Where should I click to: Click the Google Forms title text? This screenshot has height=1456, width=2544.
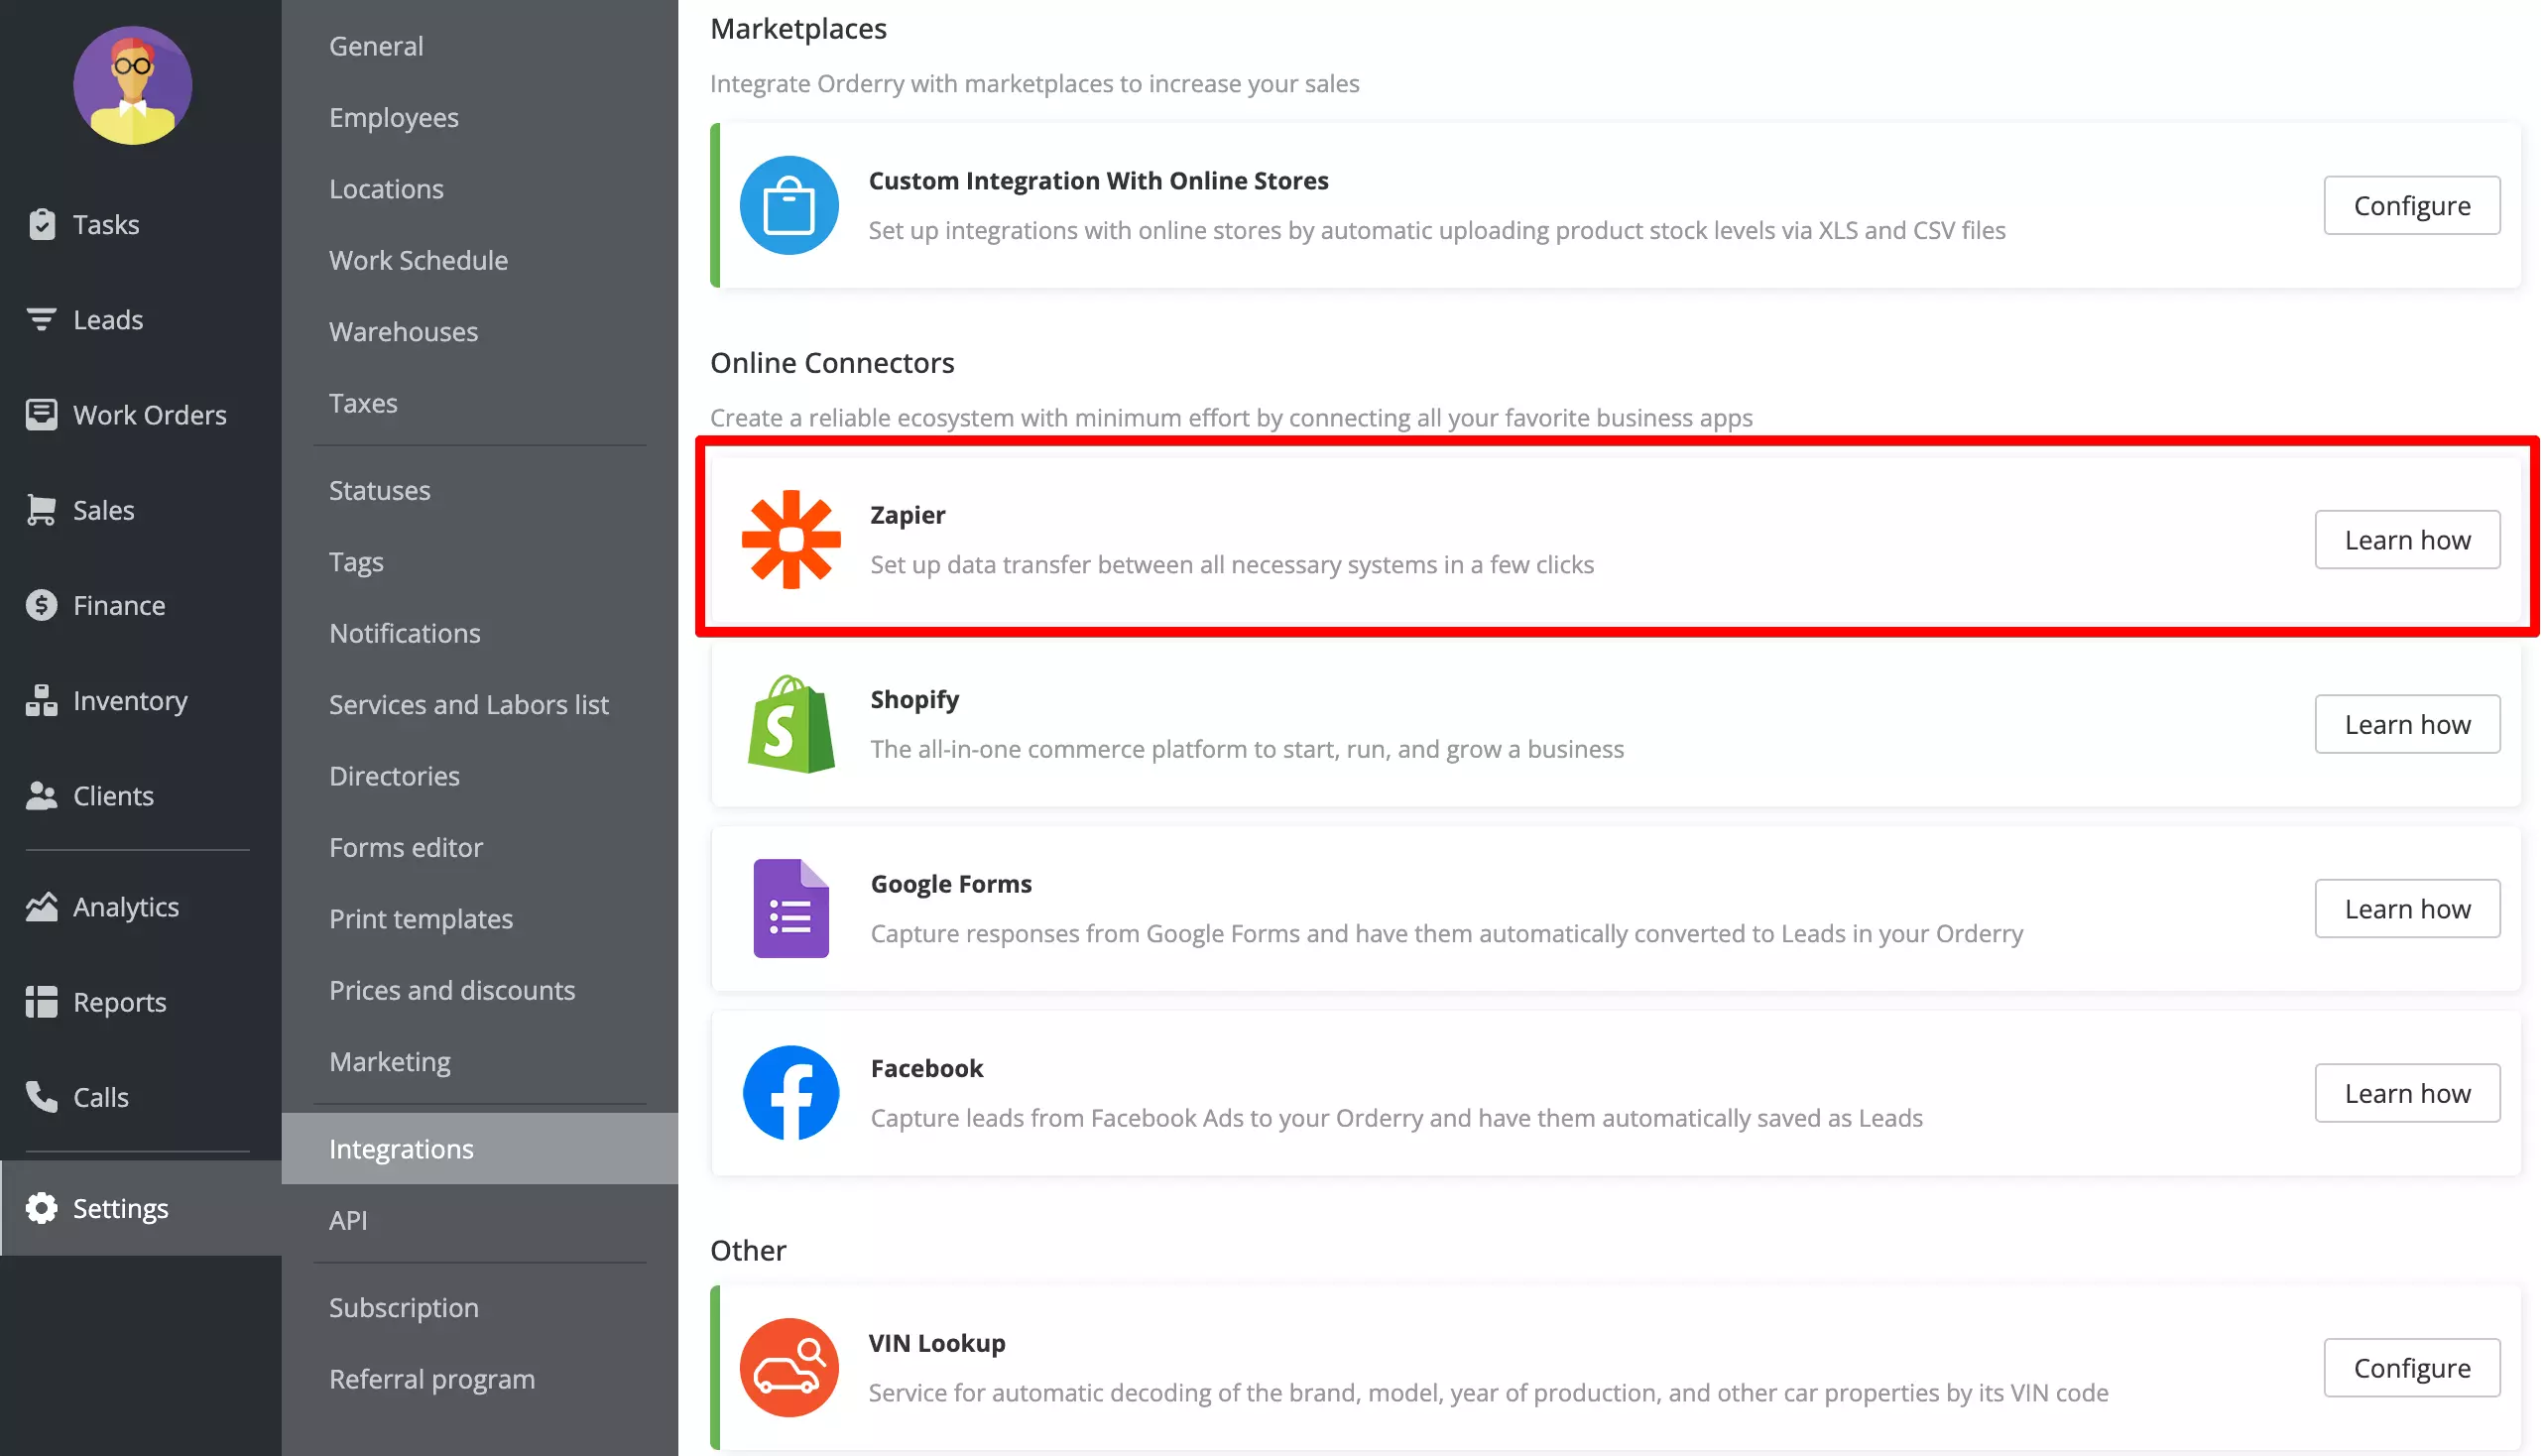(951, 883)
